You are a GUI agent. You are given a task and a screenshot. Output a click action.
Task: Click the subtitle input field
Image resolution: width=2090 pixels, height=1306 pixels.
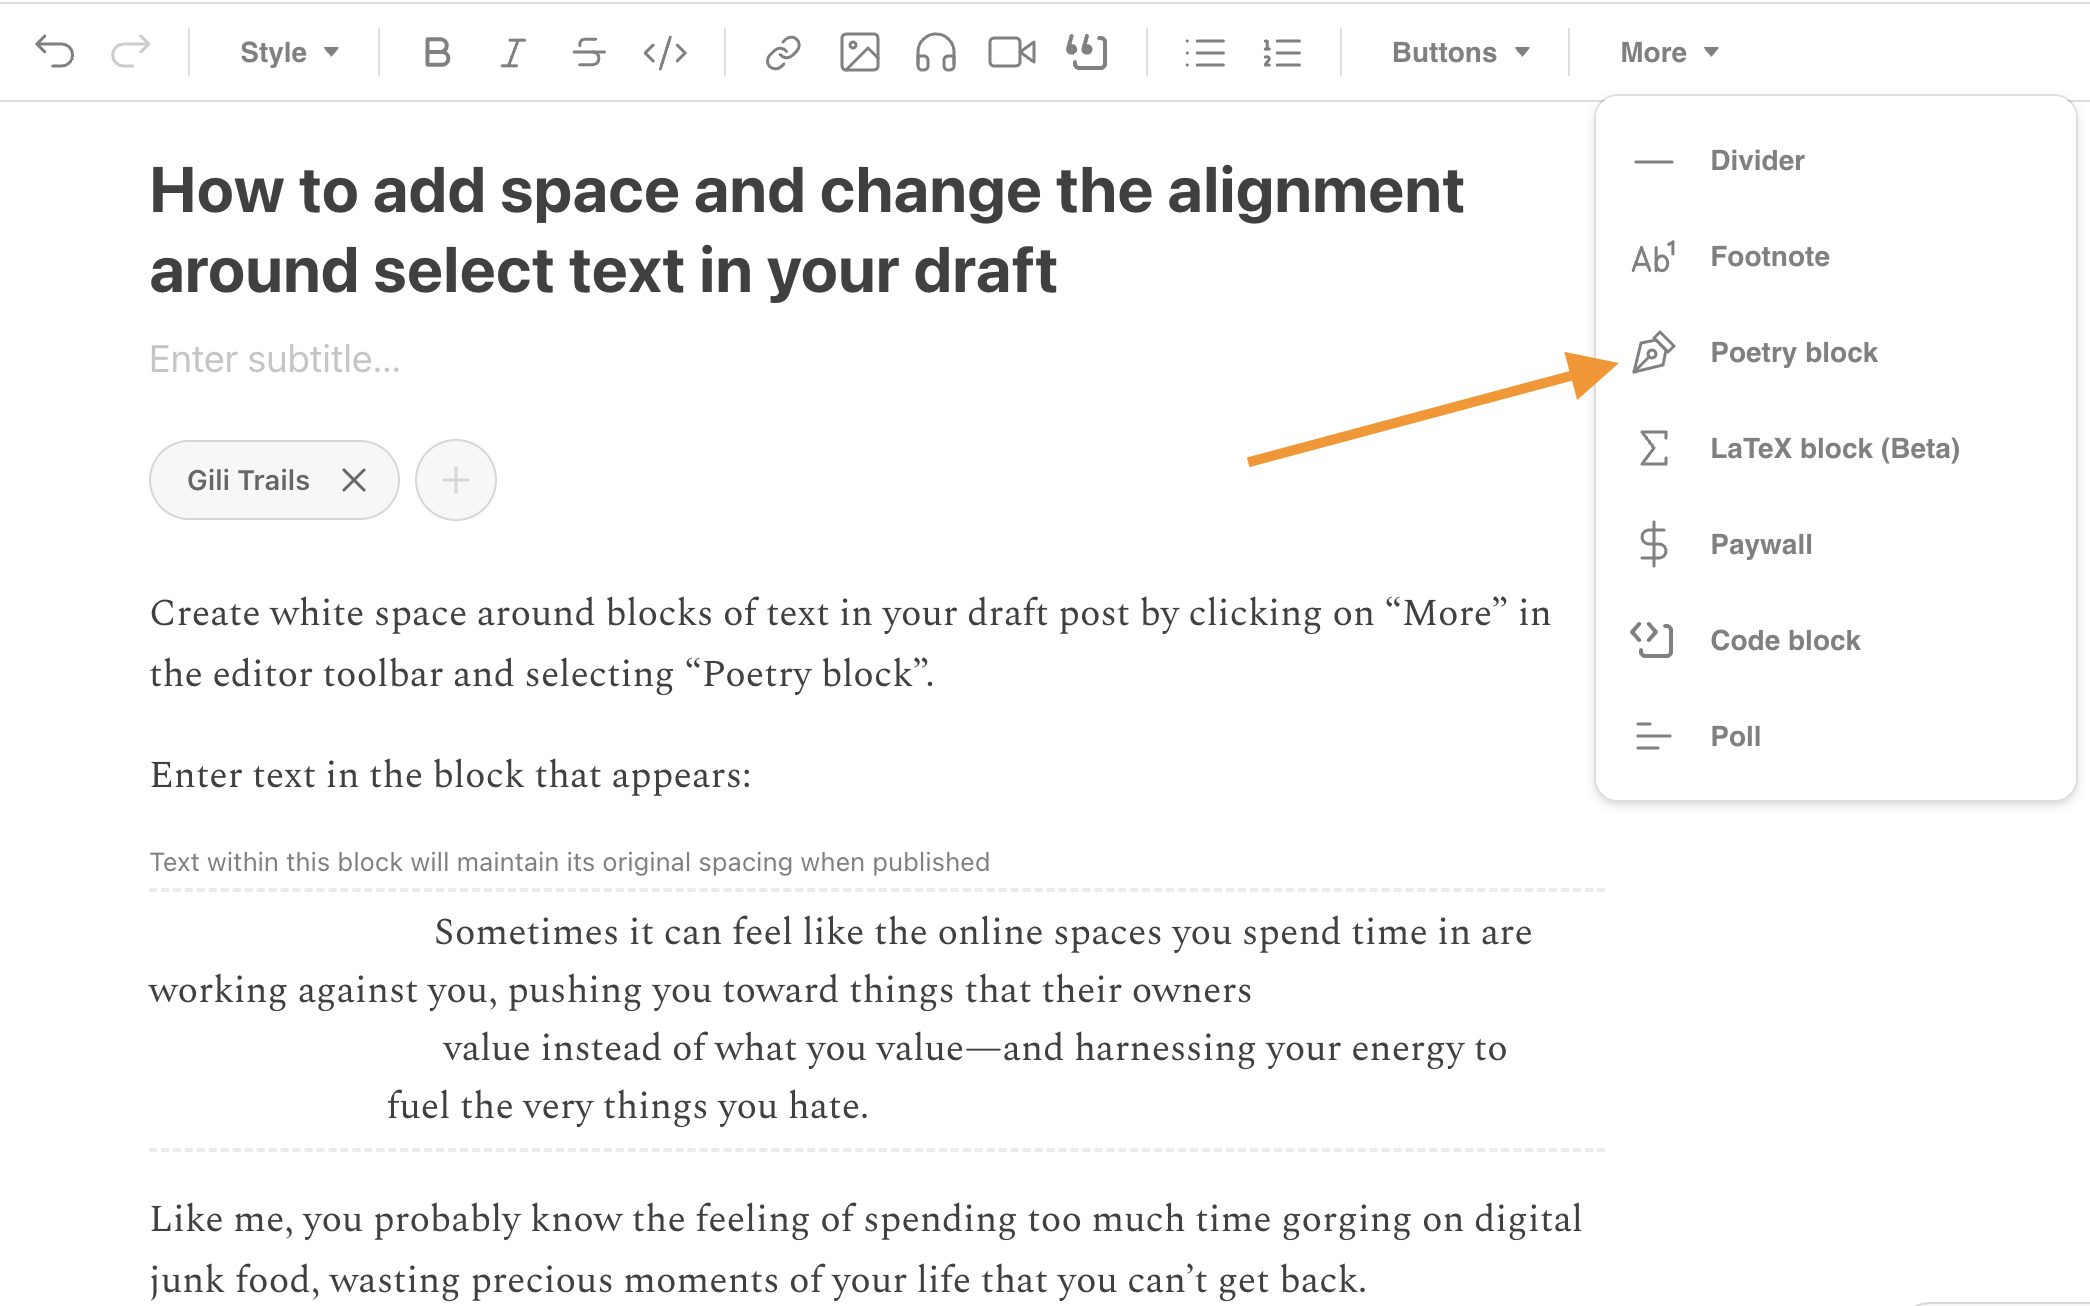click(x=276, y=358)
